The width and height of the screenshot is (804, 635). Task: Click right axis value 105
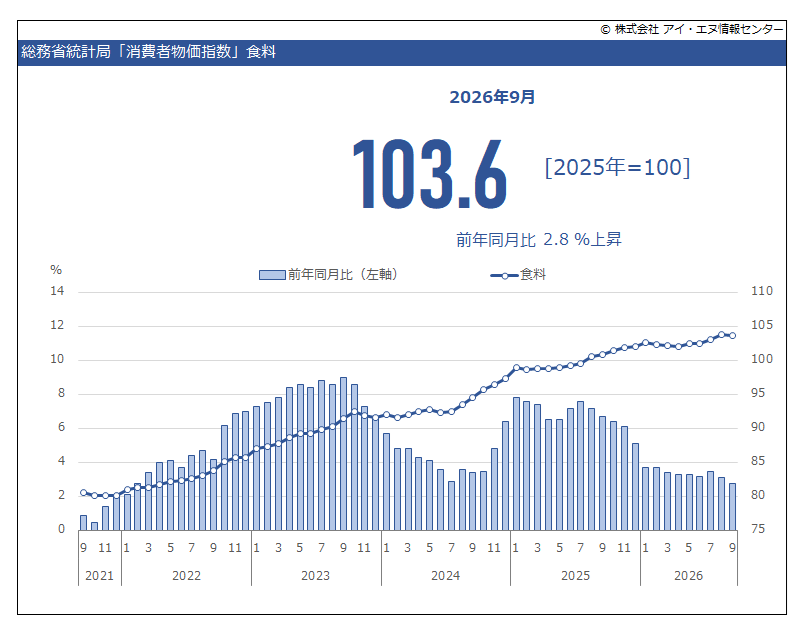tap(761, 325)
